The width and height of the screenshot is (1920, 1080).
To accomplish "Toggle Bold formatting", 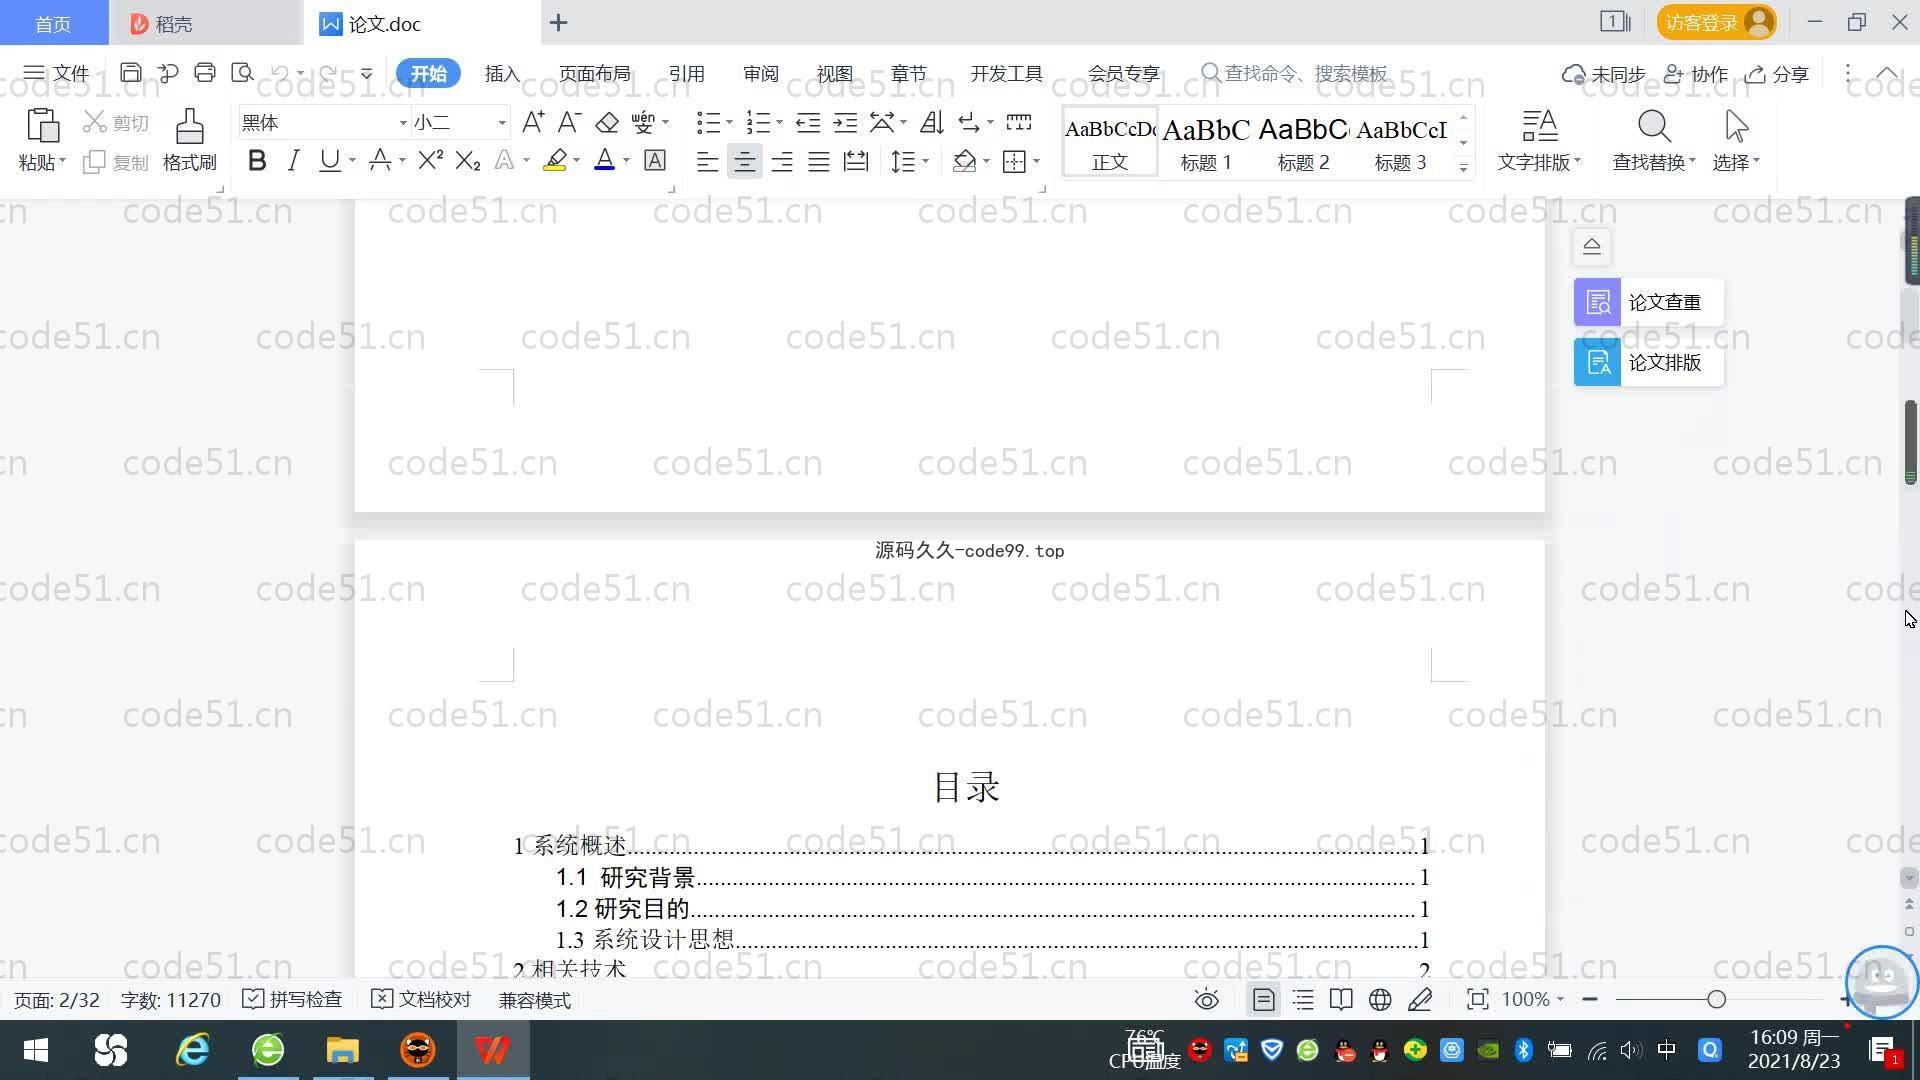I will (257, 160).
